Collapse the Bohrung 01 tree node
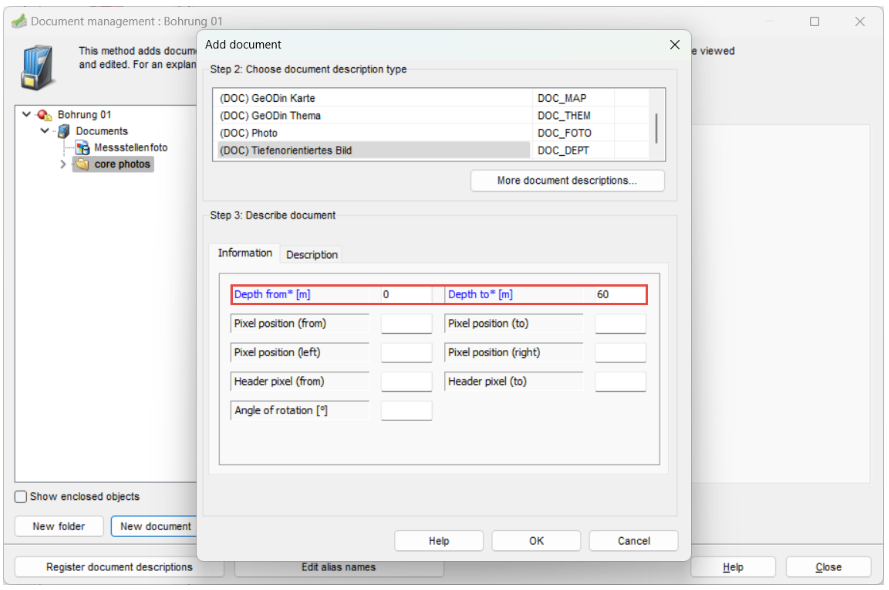This screenshot has height=590, width=889. [26, 115]
